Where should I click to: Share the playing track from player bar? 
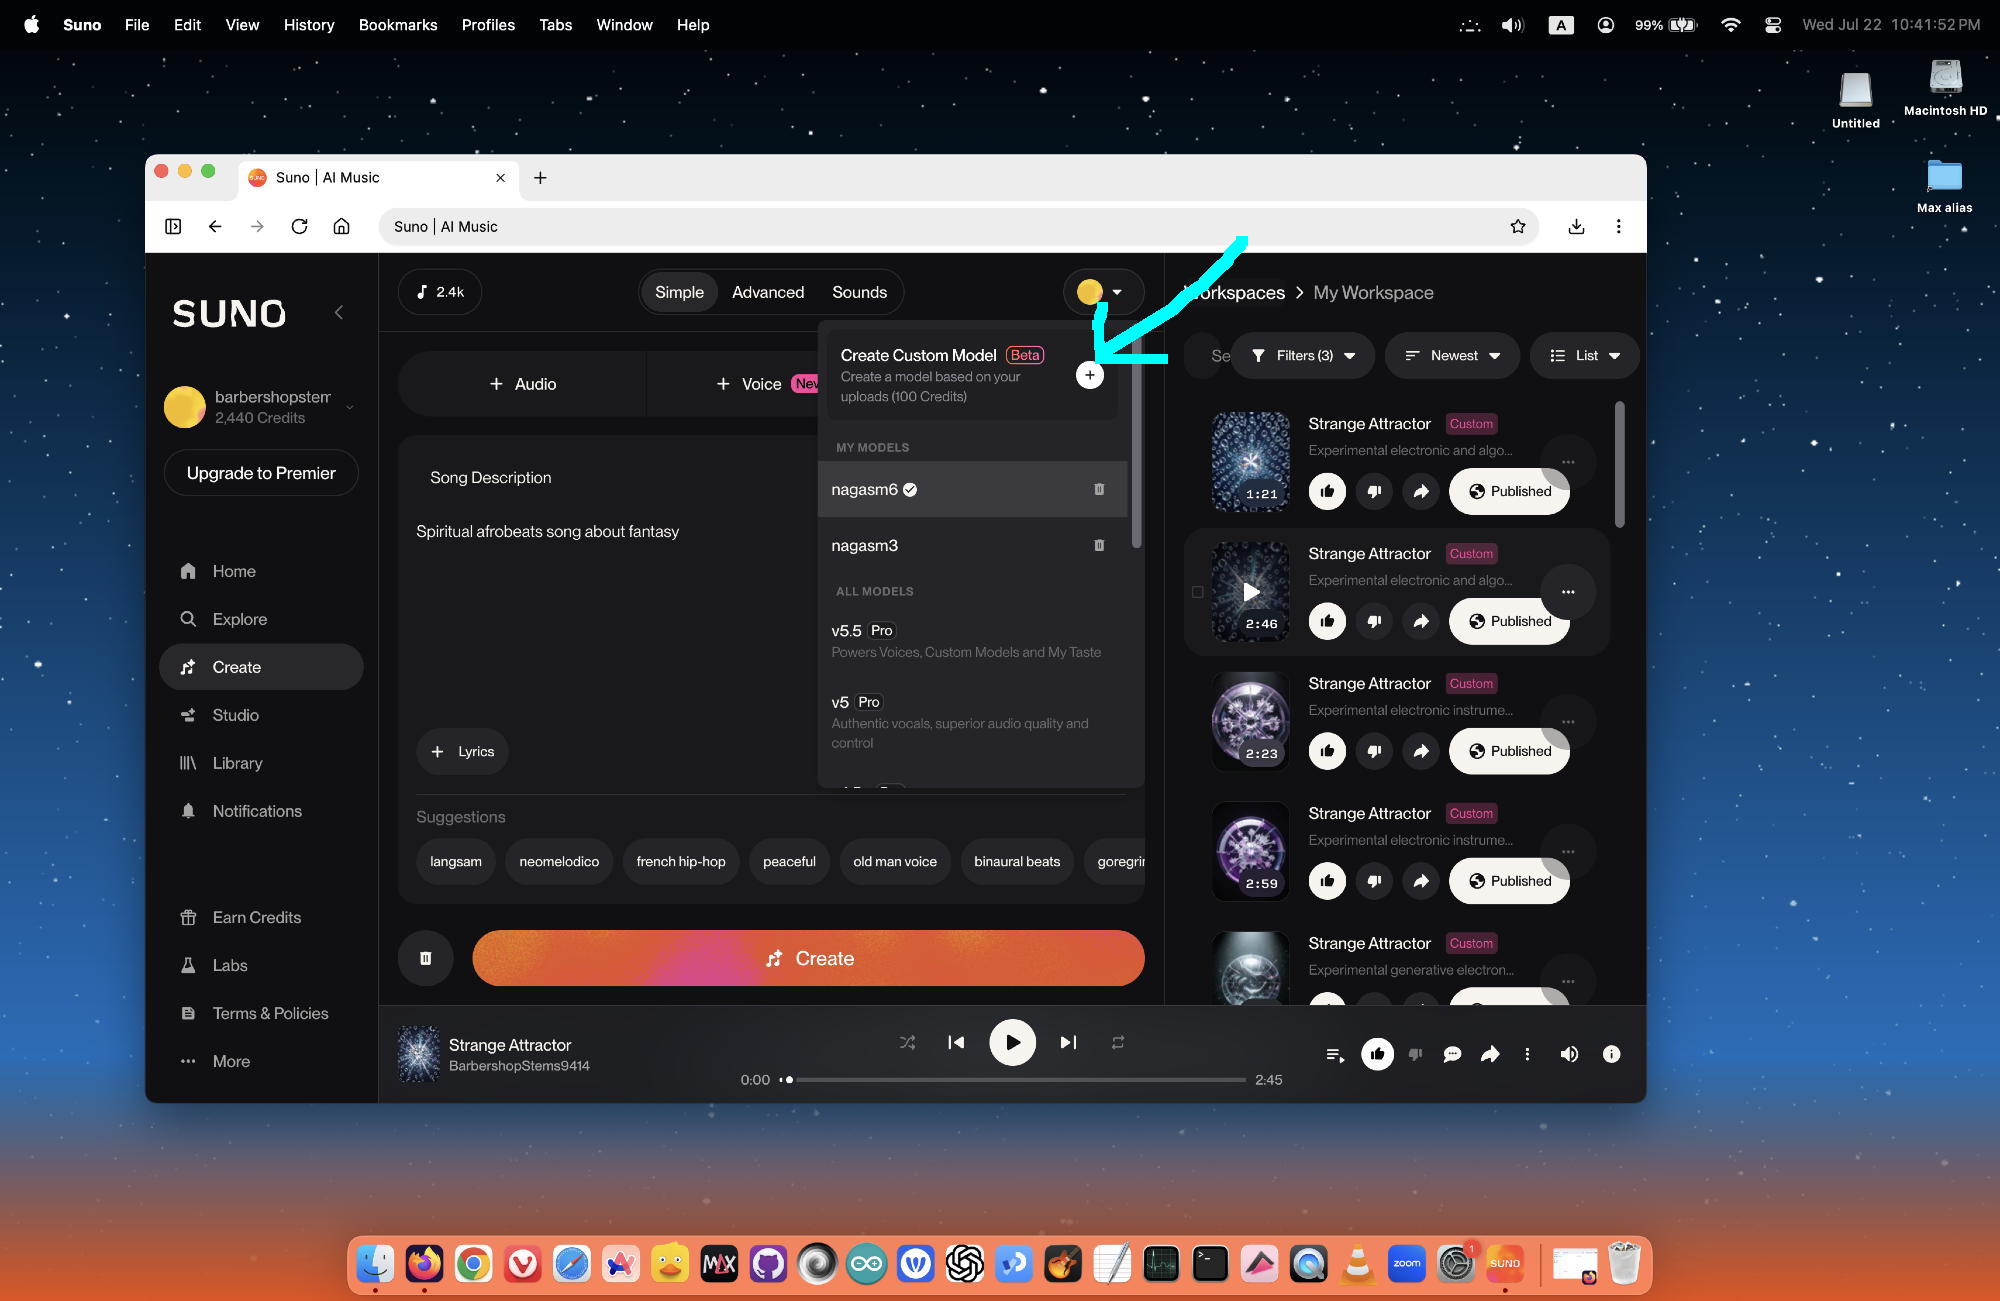(1490, 1054)
